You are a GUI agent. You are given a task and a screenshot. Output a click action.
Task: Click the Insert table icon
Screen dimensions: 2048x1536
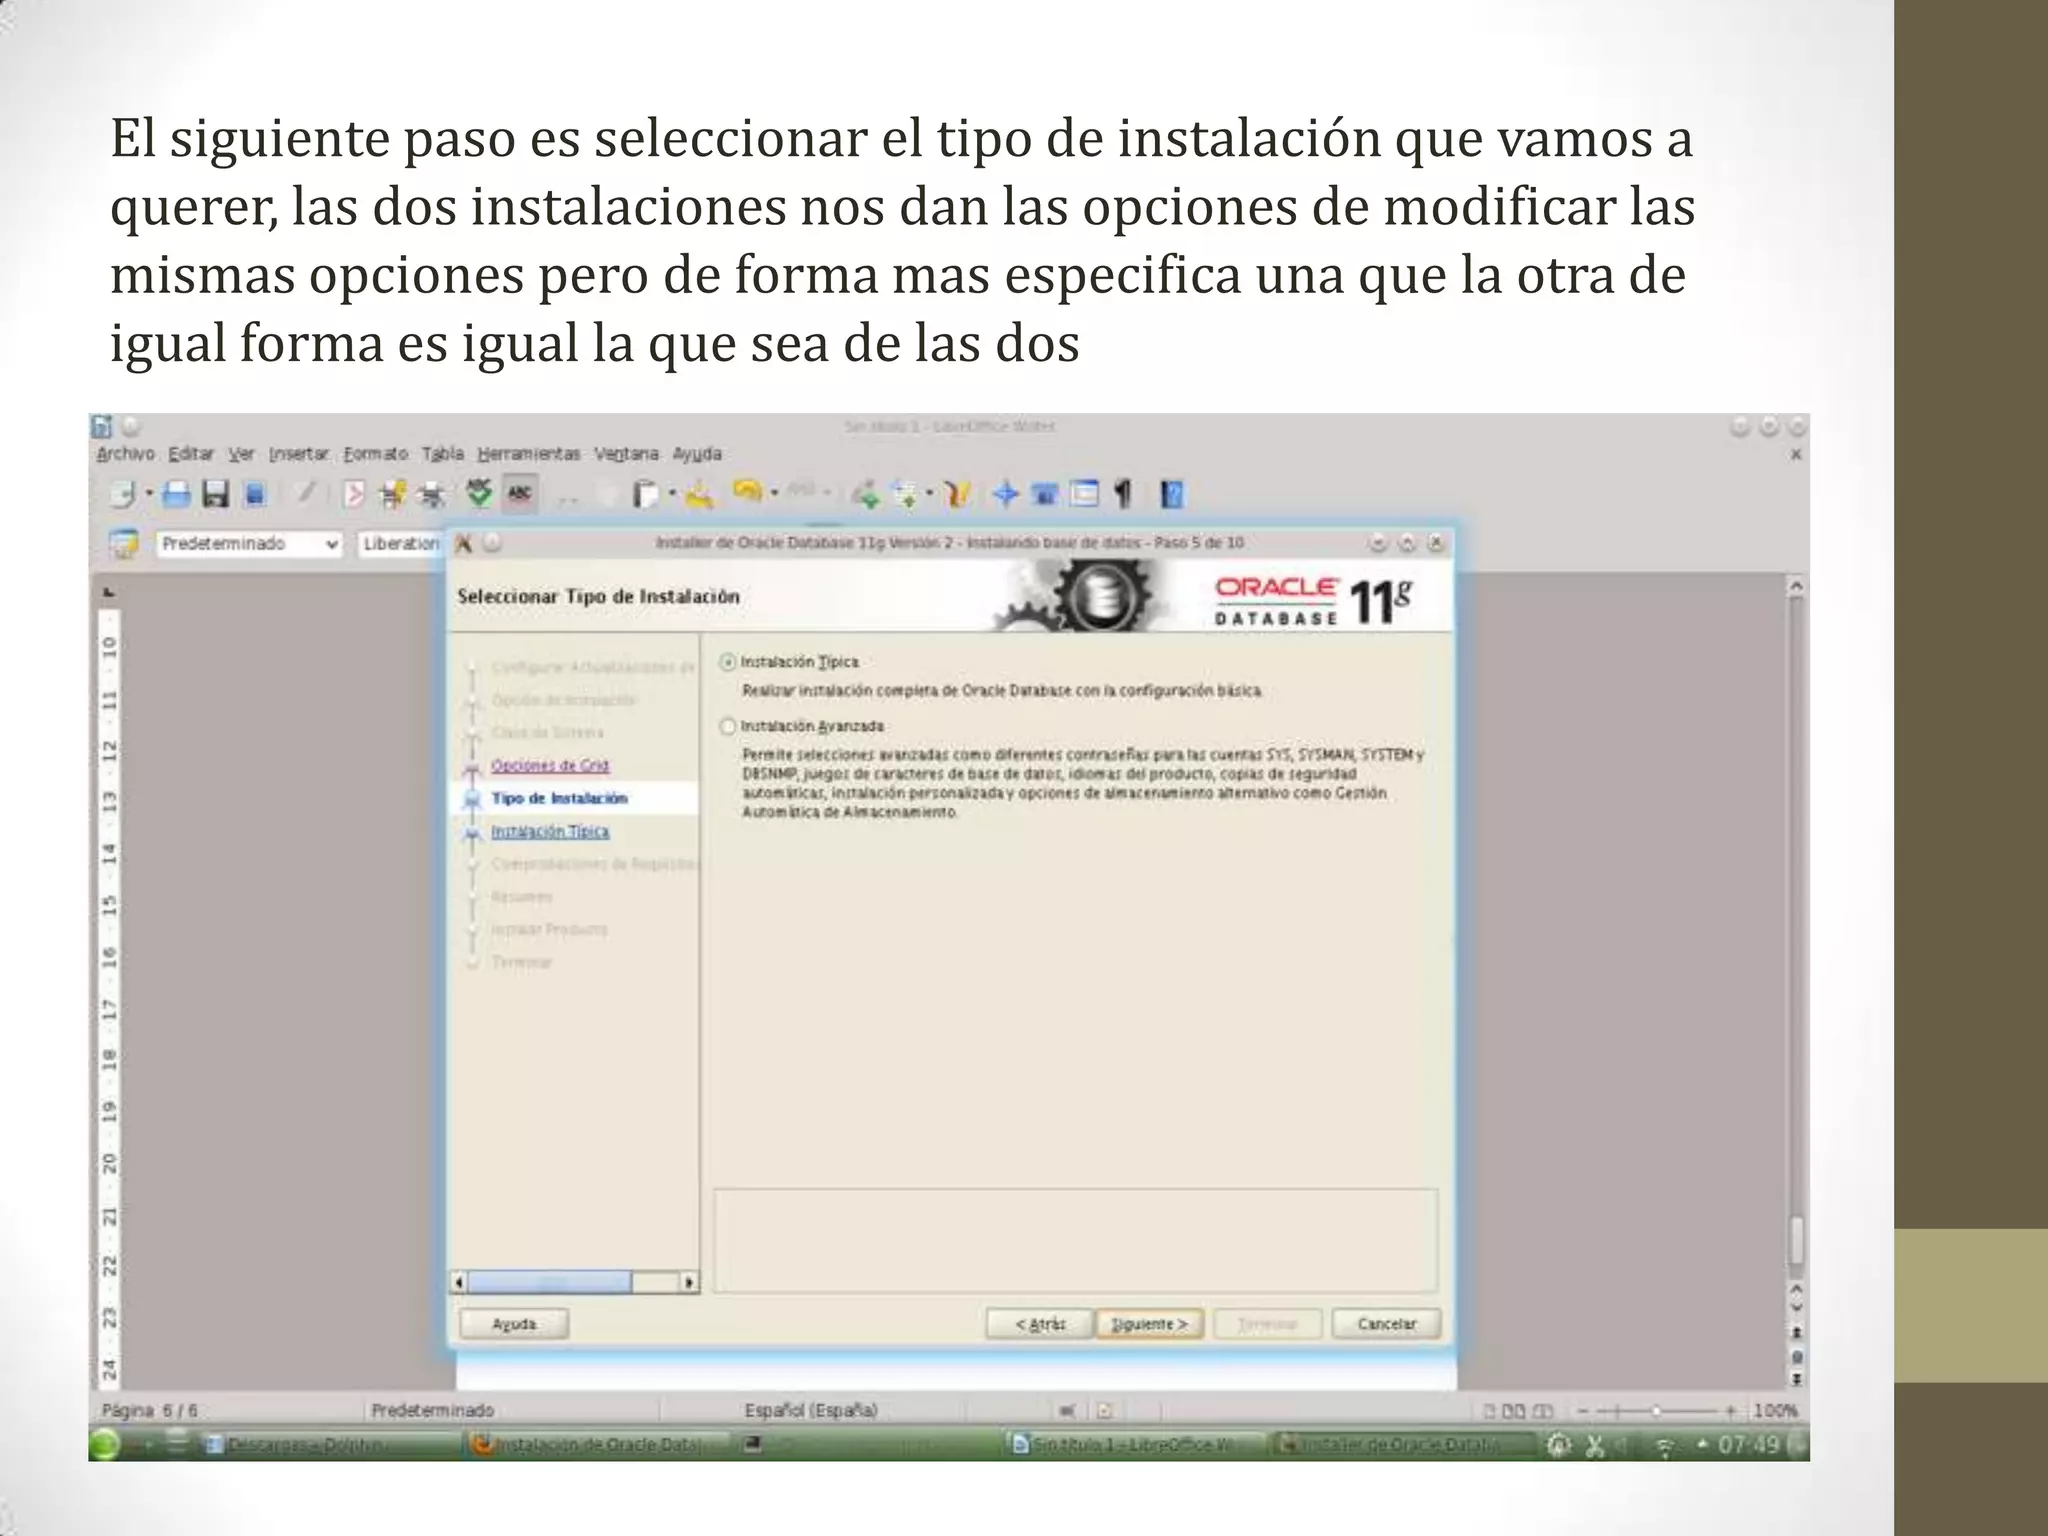906,494
